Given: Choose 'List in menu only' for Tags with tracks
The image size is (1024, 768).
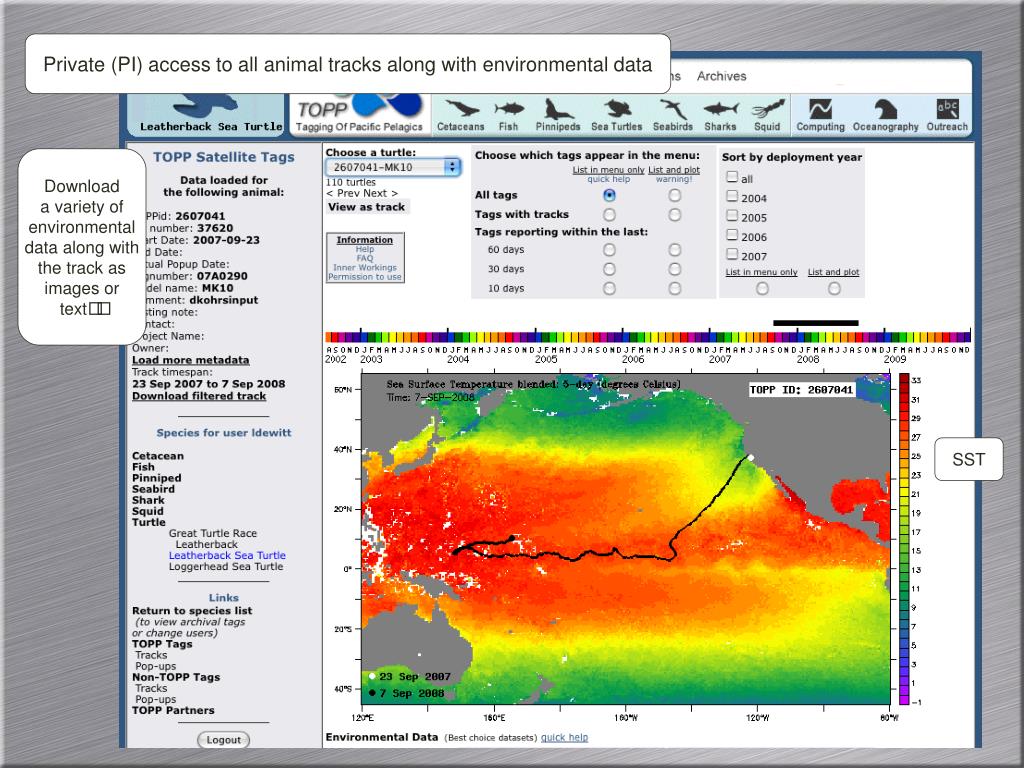Looking at the screenshot, I should point(609,215).
